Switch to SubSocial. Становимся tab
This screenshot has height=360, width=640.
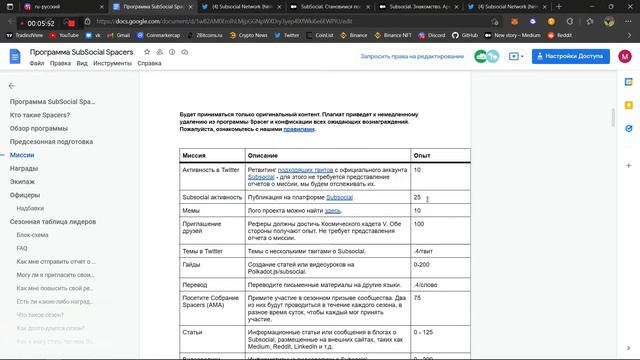(331, 7)
